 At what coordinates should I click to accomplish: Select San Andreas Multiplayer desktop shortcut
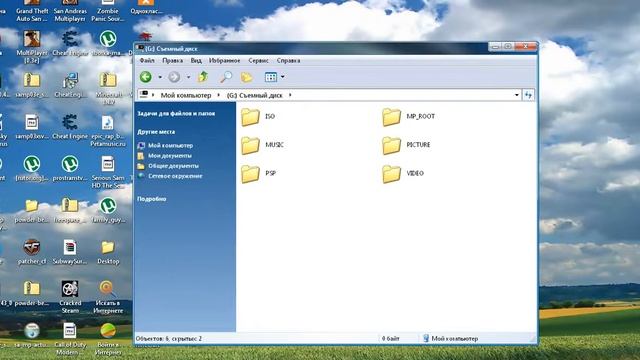(70, 11)
